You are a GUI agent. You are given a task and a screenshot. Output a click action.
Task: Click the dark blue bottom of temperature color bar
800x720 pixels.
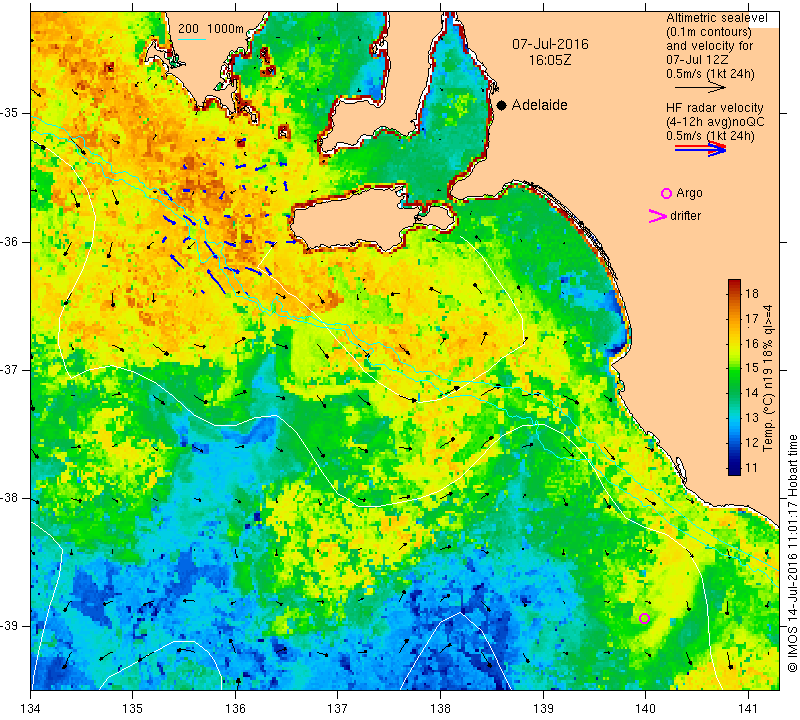(x=734, y=471)
